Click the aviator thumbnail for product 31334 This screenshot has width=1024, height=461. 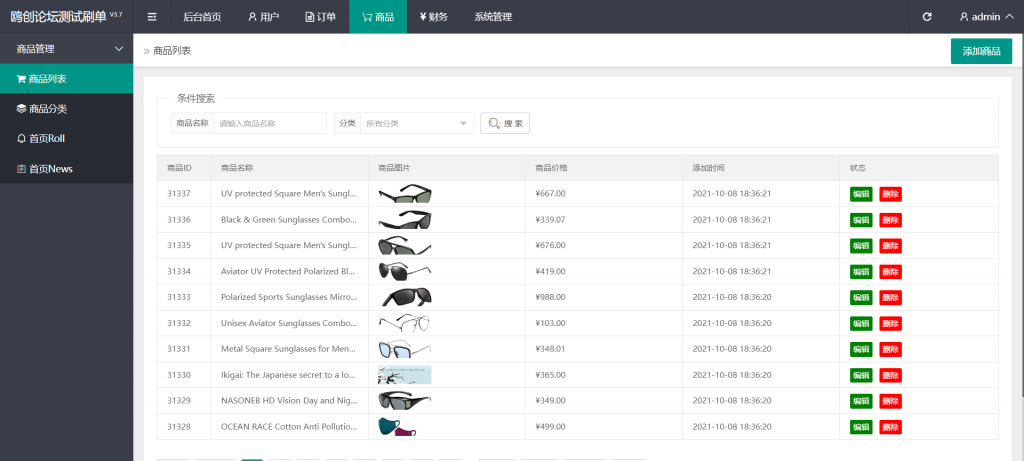405,271
